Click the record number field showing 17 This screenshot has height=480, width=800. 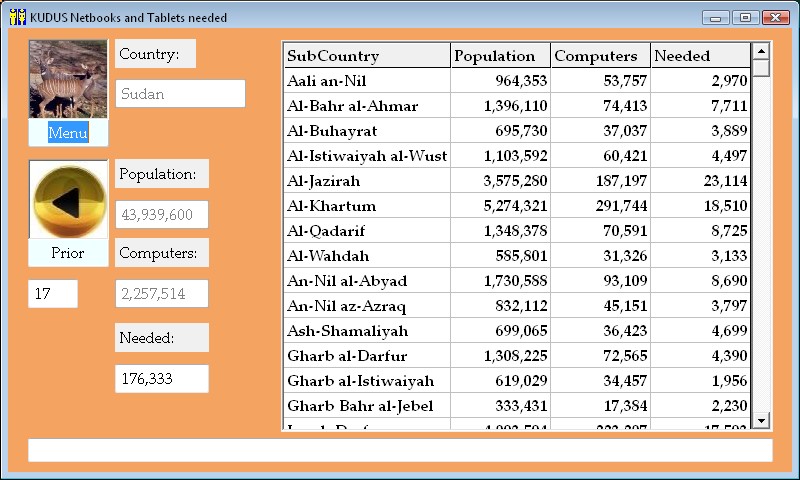click(52, 294)
